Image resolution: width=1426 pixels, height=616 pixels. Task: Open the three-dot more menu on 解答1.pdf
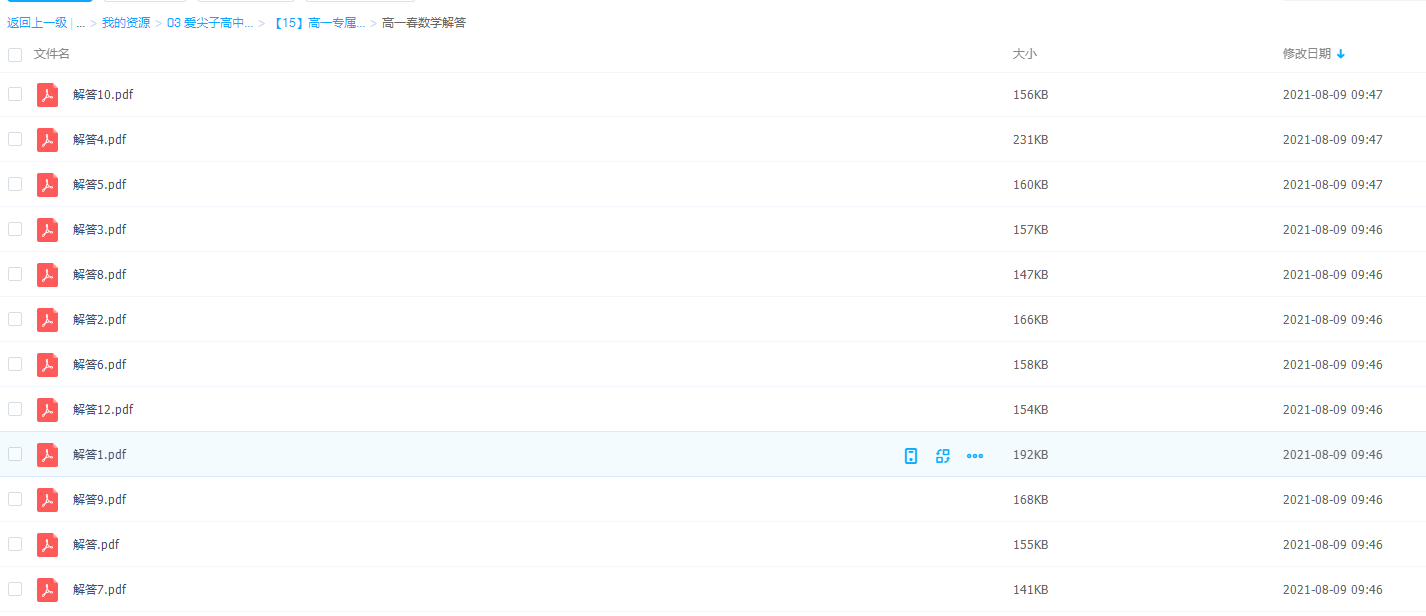coord(975,456)
